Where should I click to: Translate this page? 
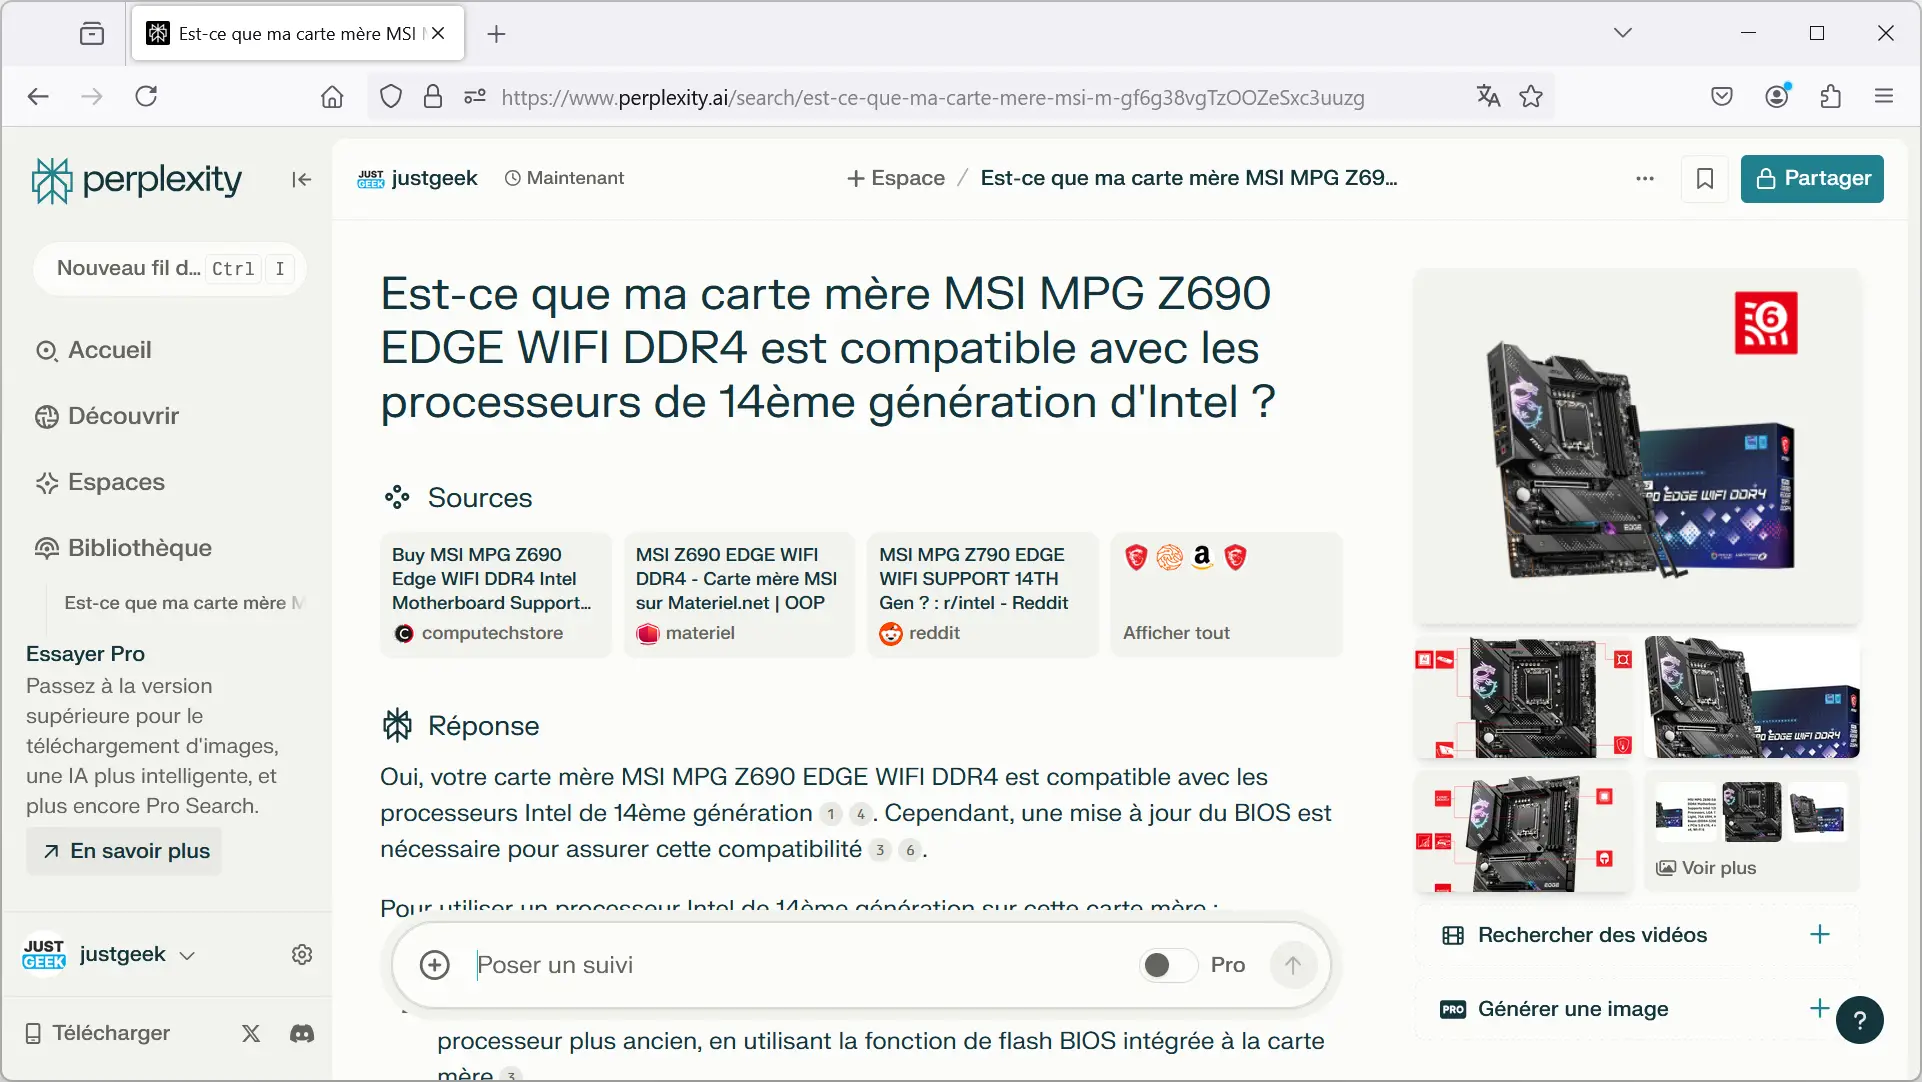1489,97
